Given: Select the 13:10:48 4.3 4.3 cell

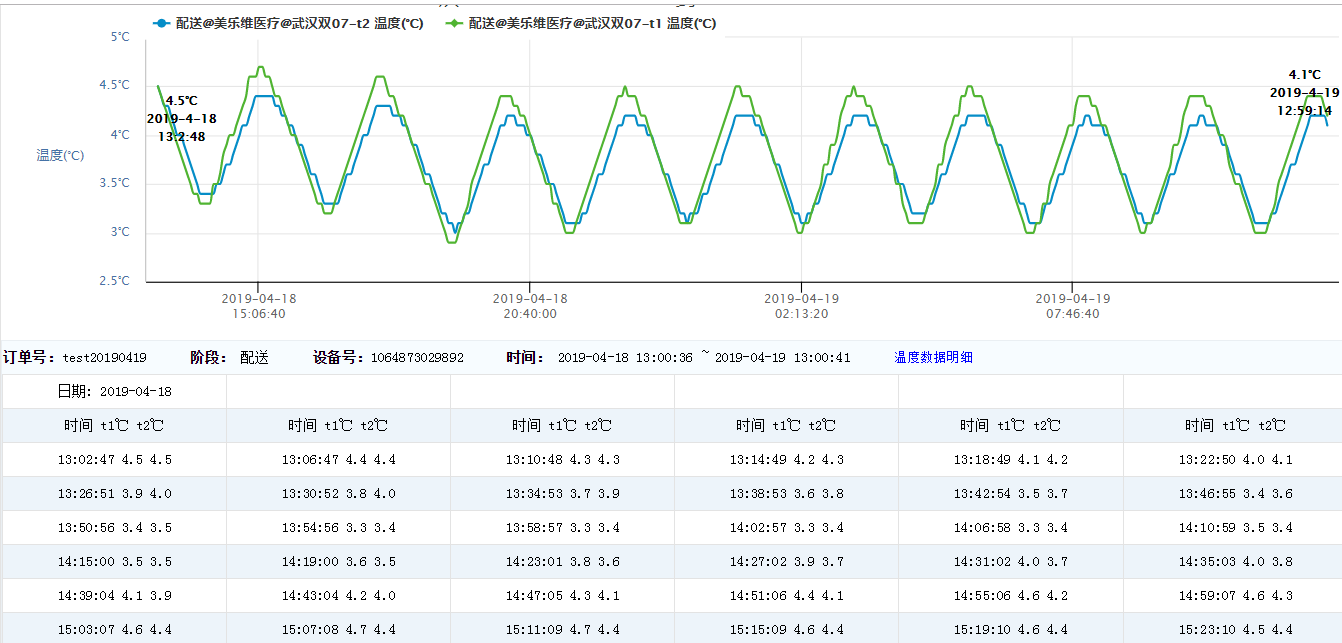Looking at the screenshot, I should pyautogui.click(x=562, y=460).
